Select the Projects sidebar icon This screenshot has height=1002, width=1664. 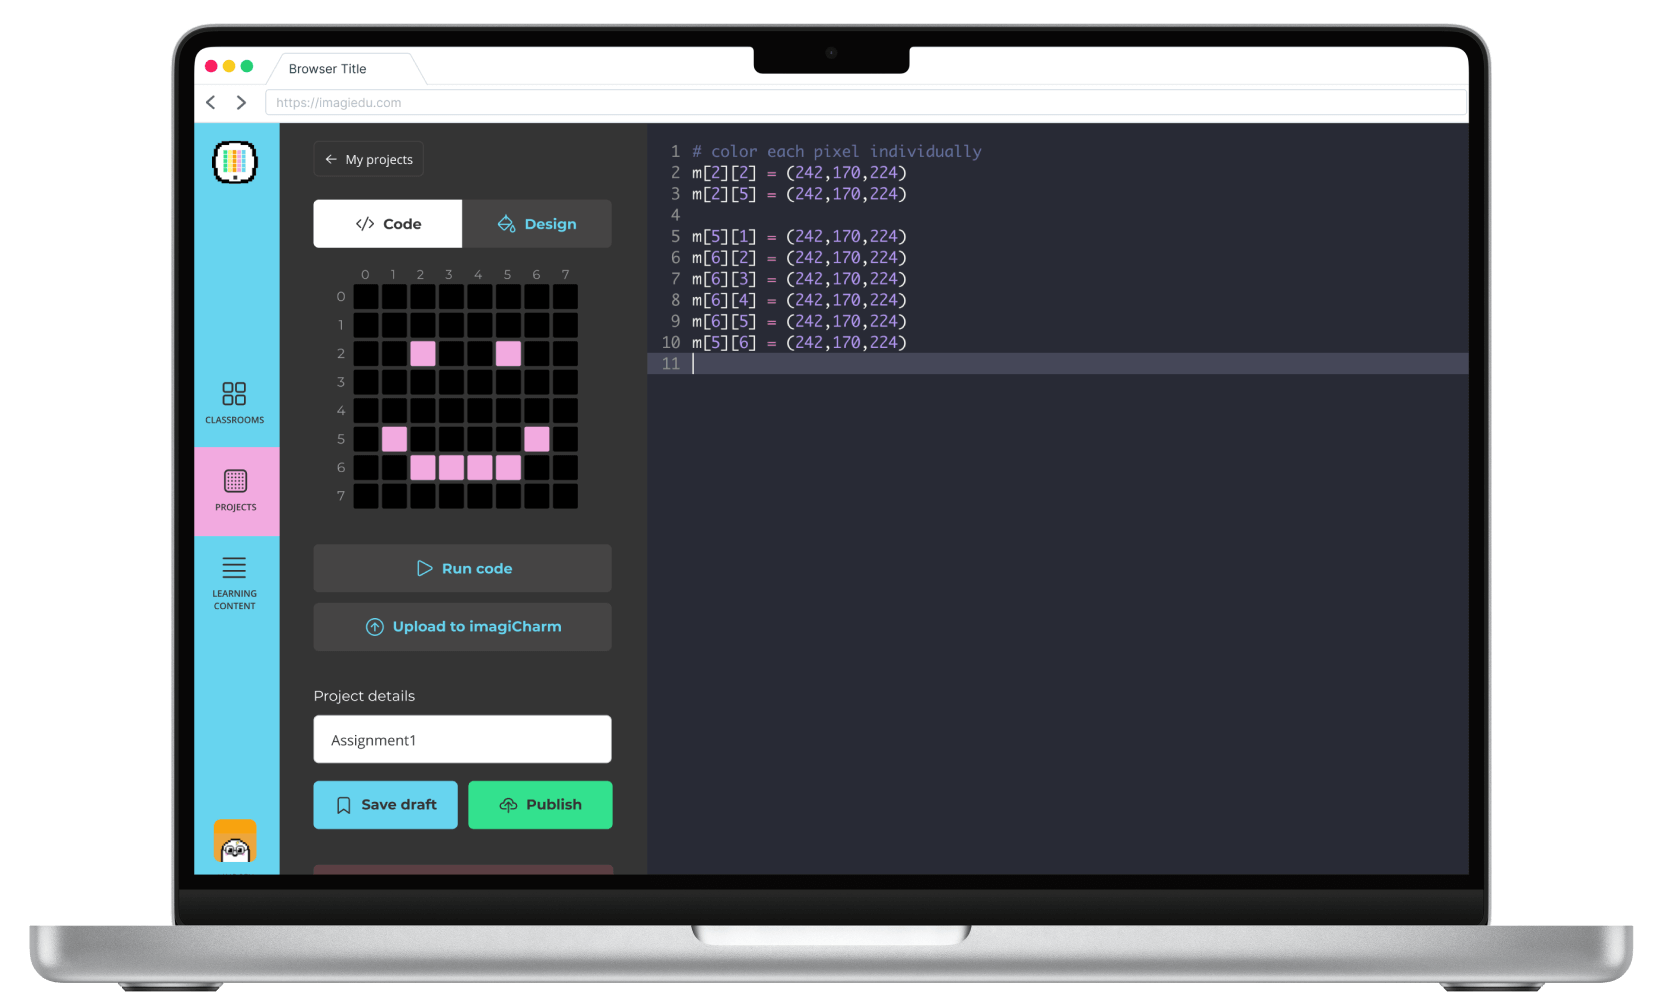(x=236, y=490)
